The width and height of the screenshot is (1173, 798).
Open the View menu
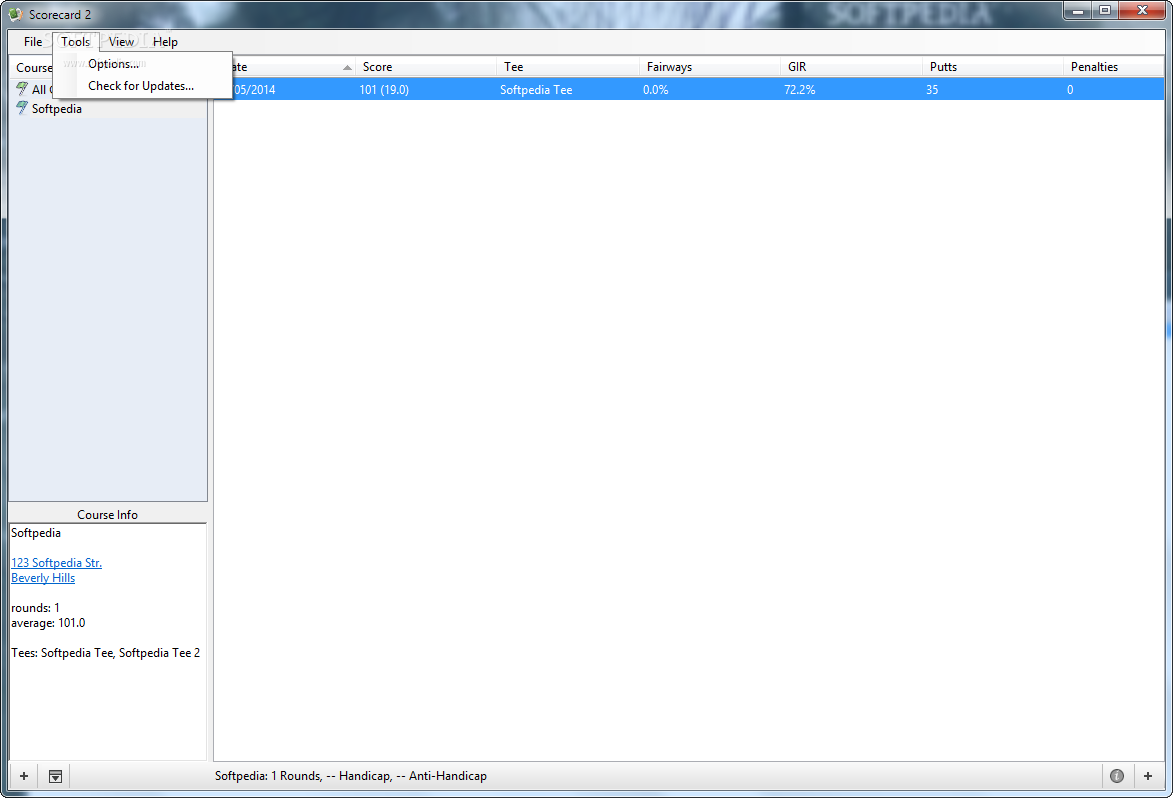[x=121, y=42]
